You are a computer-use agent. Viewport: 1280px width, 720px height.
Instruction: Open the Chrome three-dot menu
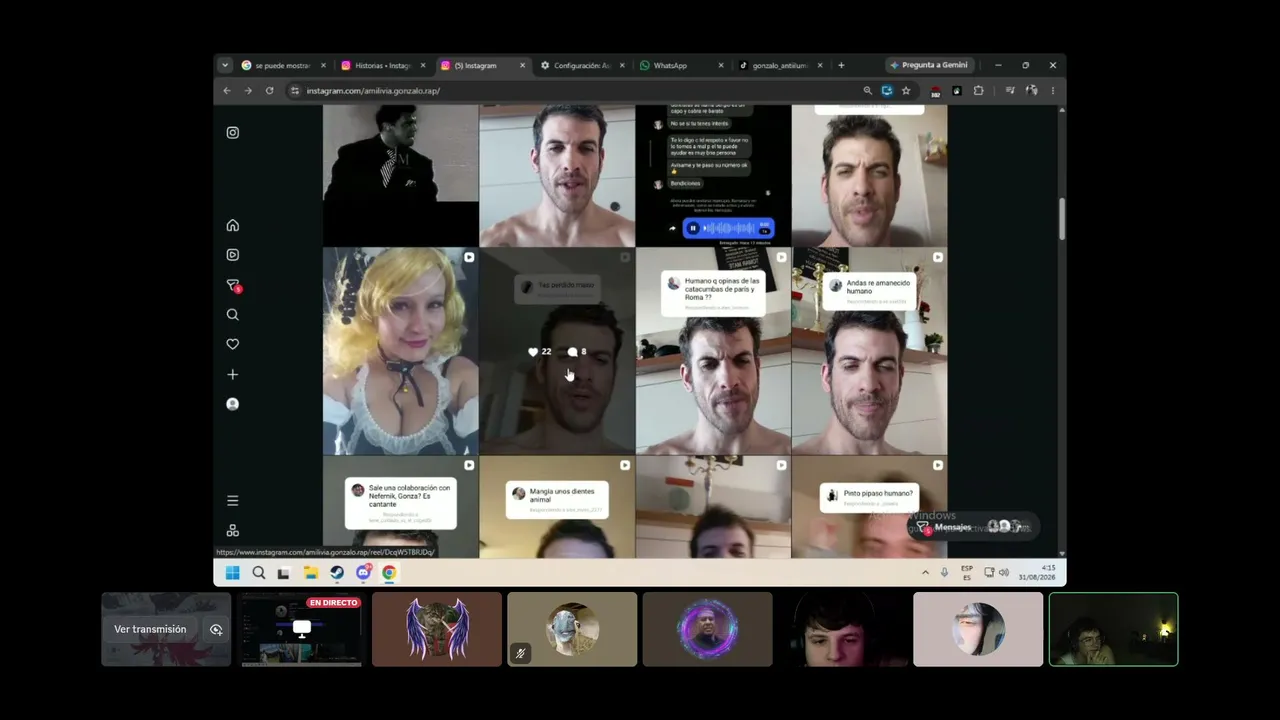pos(1052,91)
